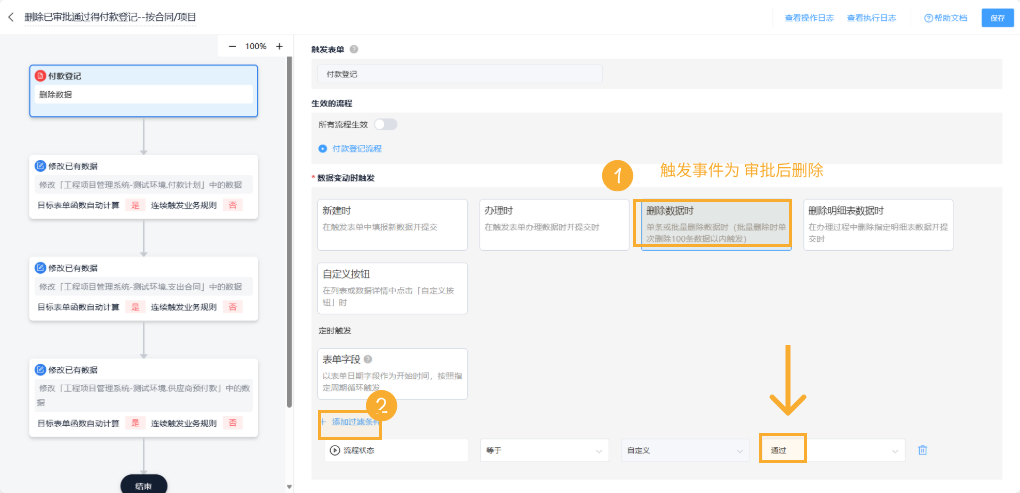Go back with the arrow beside the title

pyautogui.click(x=10, y=18)
